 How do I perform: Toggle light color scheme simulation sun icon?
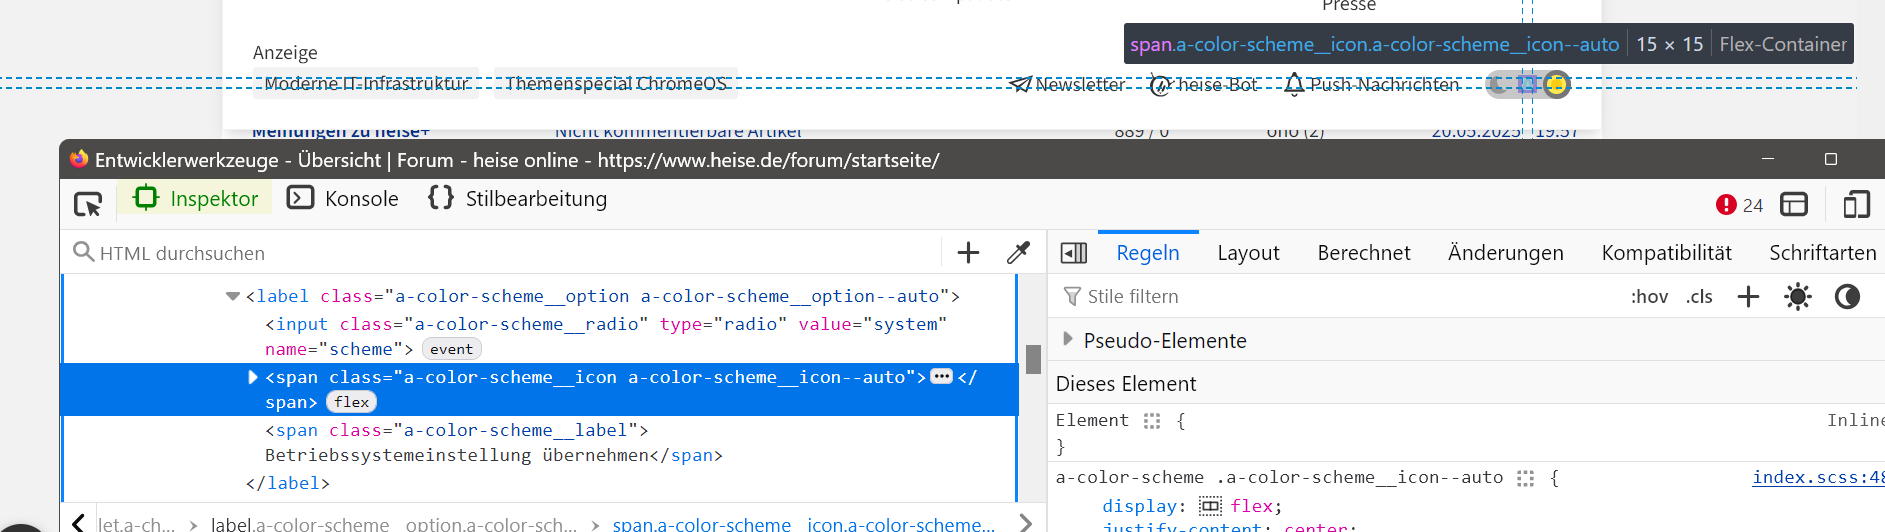tap(1798, 297)
